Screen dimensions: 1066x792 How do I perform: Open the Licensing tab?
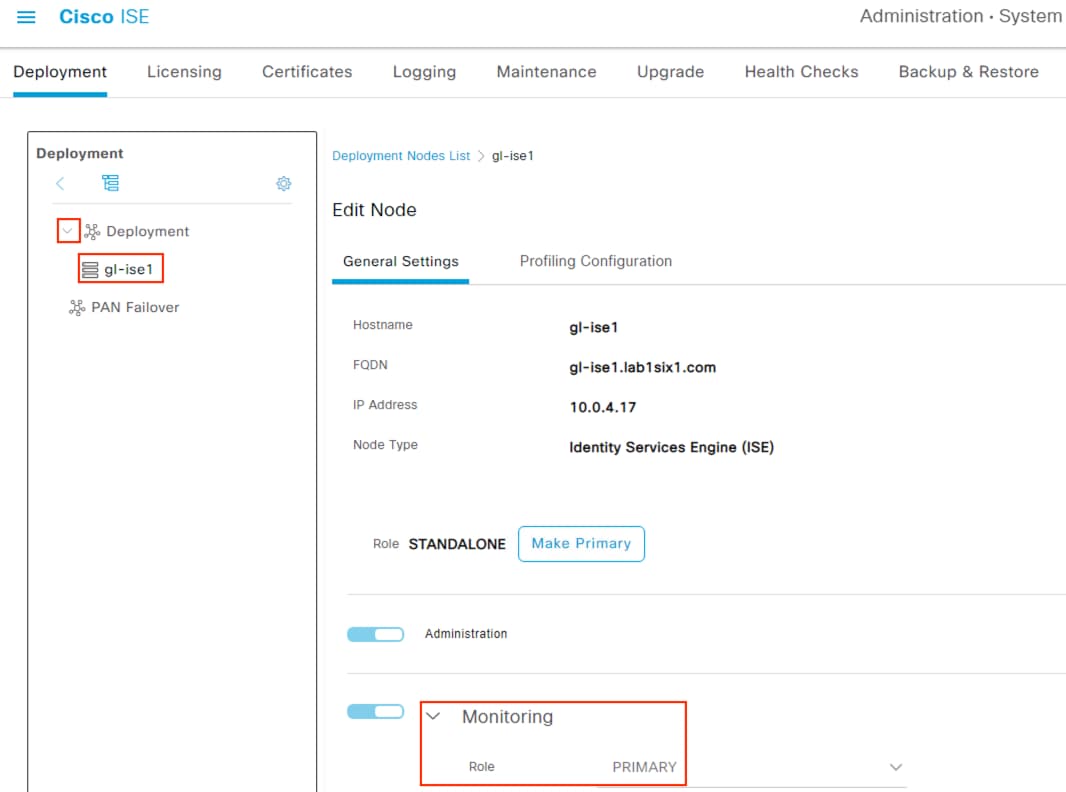[x=184, y=72]
